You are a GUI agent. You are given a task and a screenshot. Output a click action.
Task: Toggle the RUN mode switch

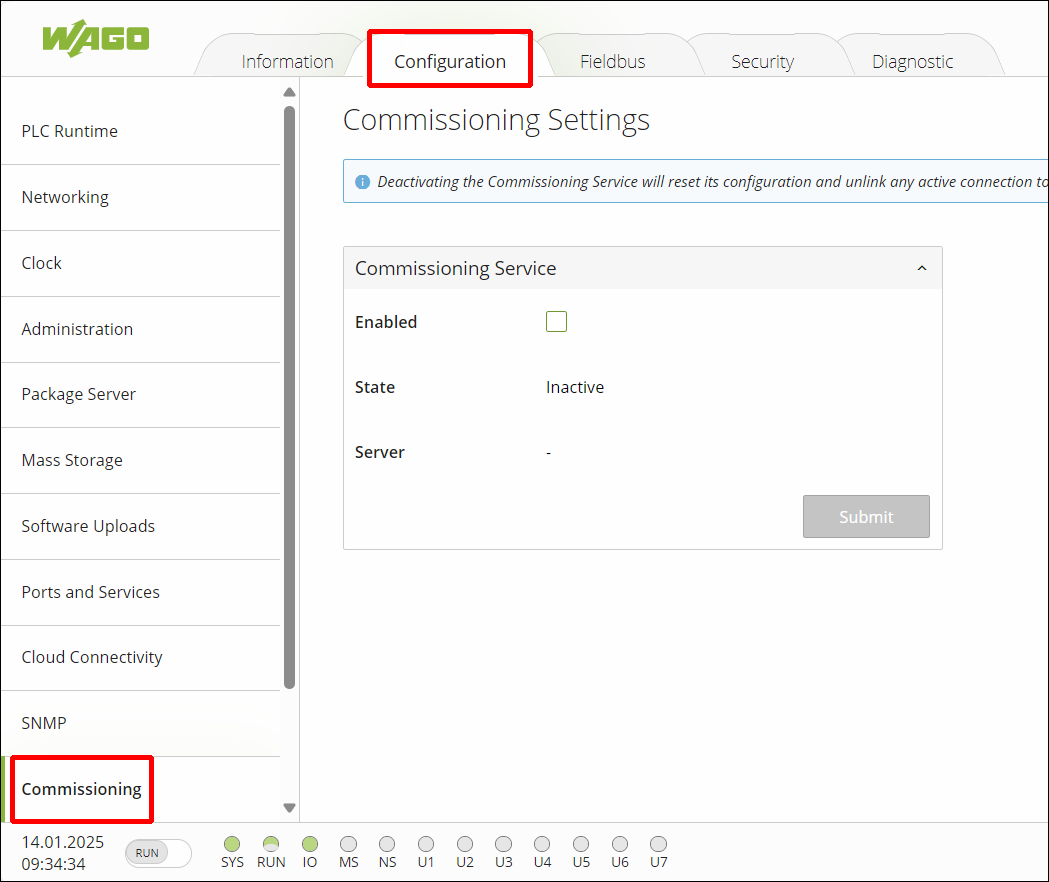(157, 853)
